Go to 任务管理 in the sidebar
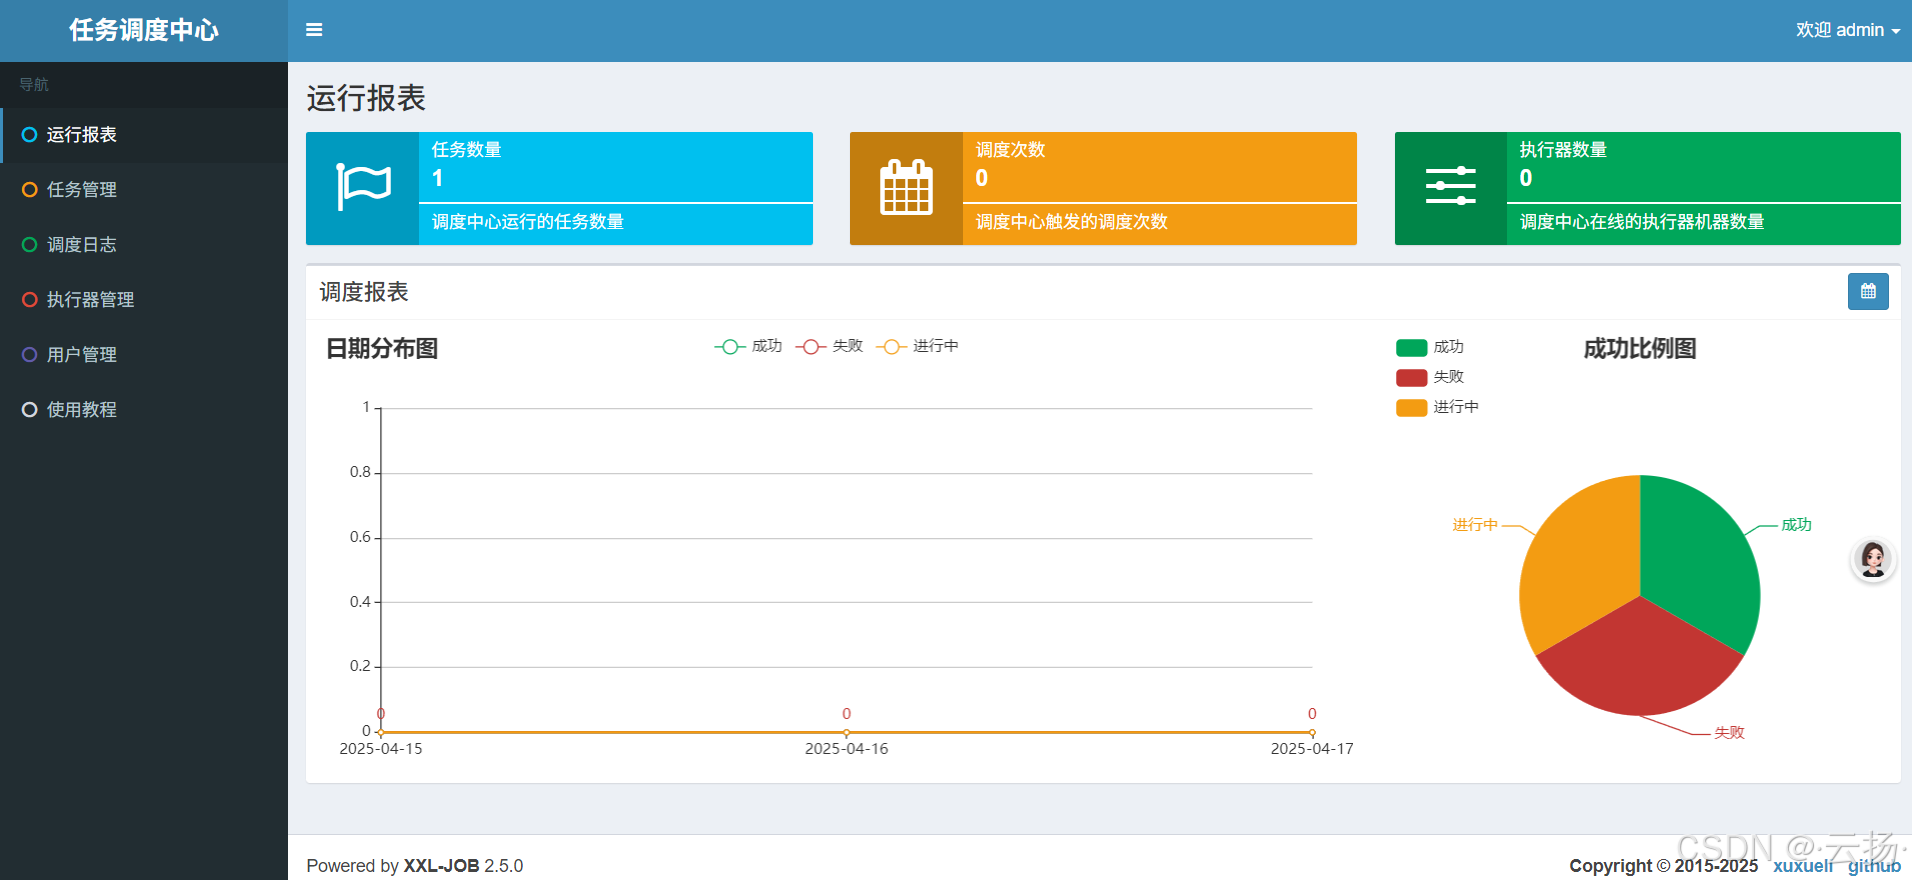Image resolution: width=1912 pixels, height=880 pixels. [144, 190]
